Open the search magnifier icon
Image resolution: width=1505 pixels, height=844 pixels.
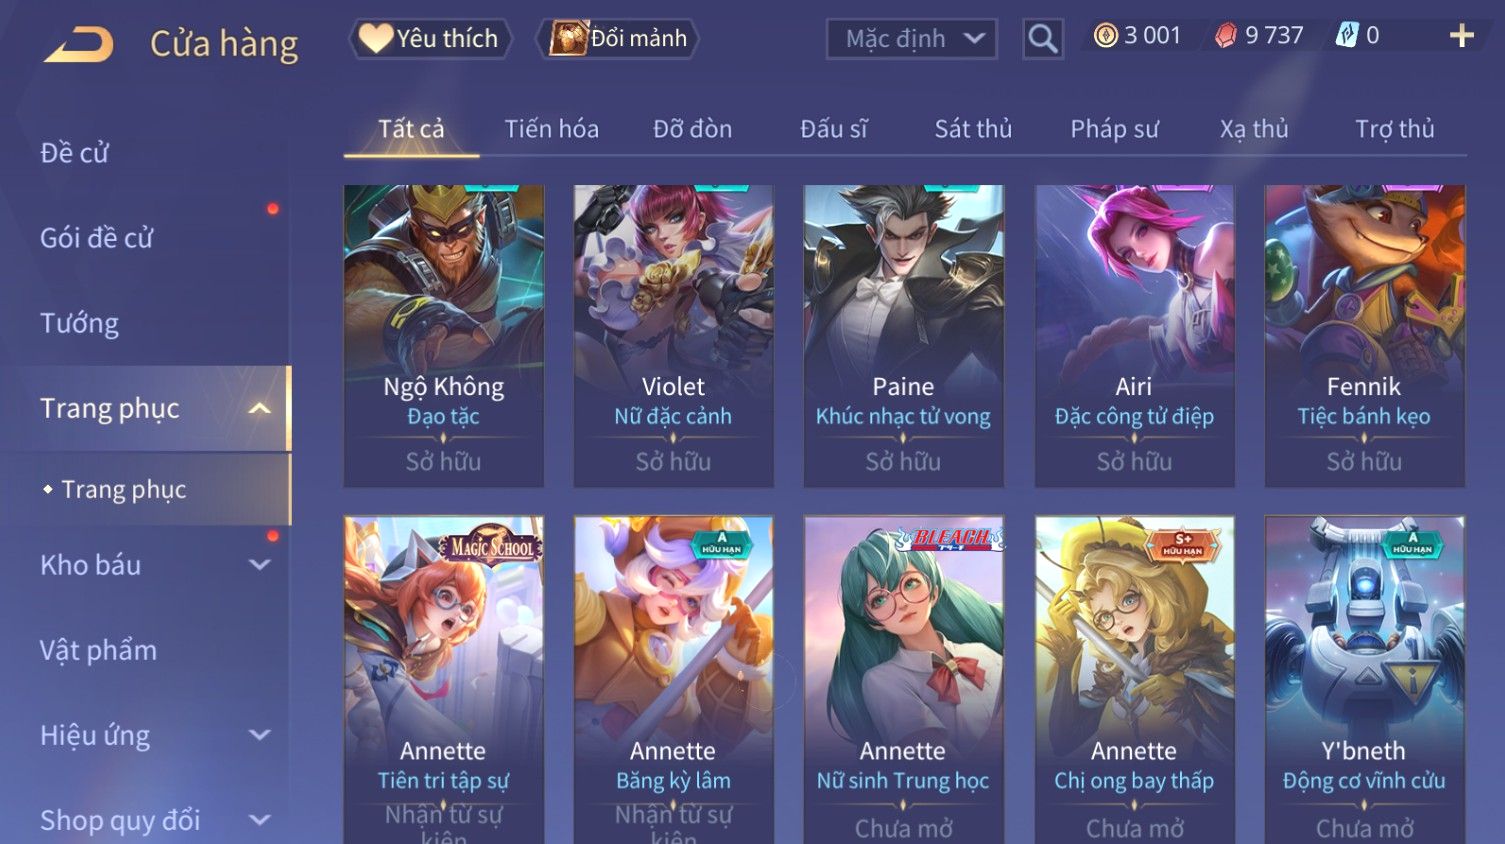coord(1042,39)
